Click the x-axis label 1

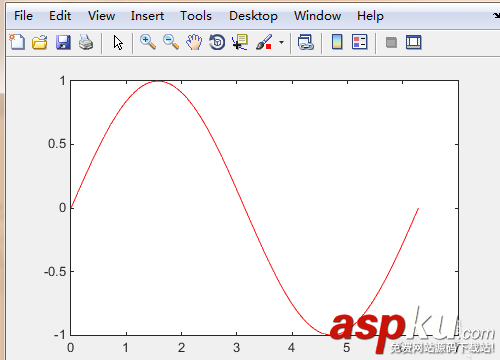coord(126,348)
